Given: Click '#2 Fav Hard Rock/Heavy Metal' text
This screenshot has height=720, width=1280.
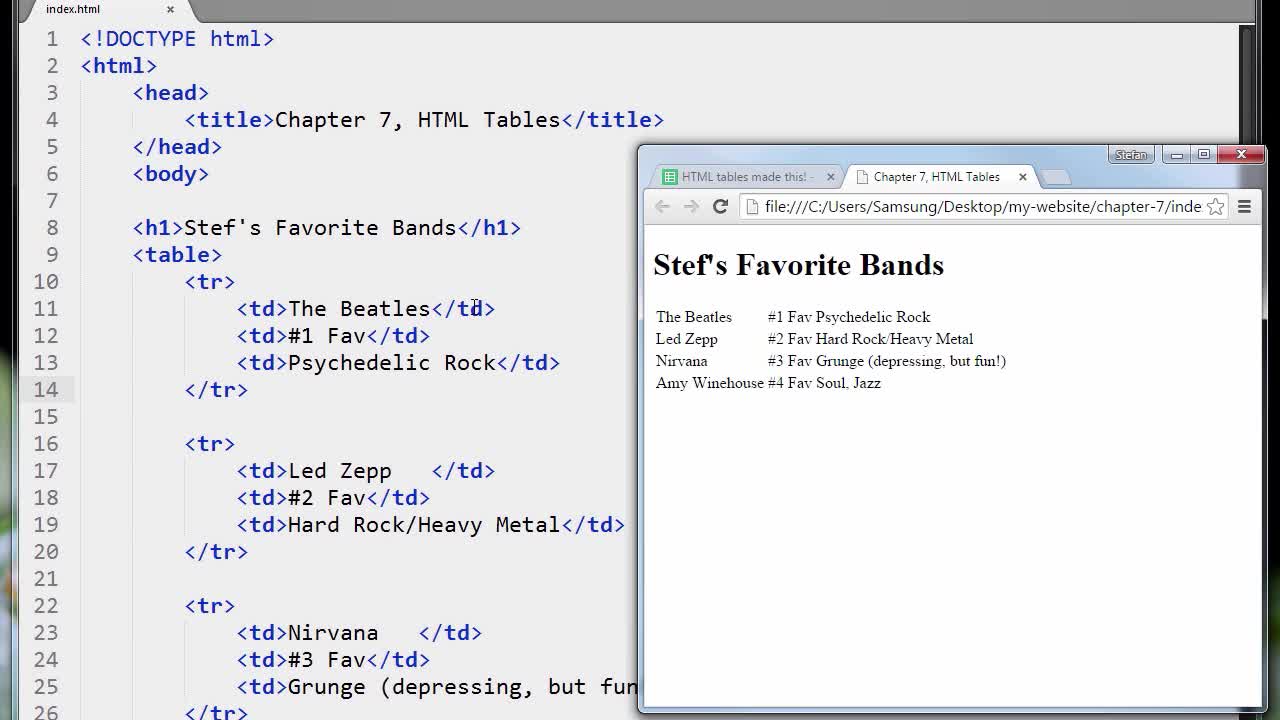Looking at the screenshot, I should click(870, 339).
